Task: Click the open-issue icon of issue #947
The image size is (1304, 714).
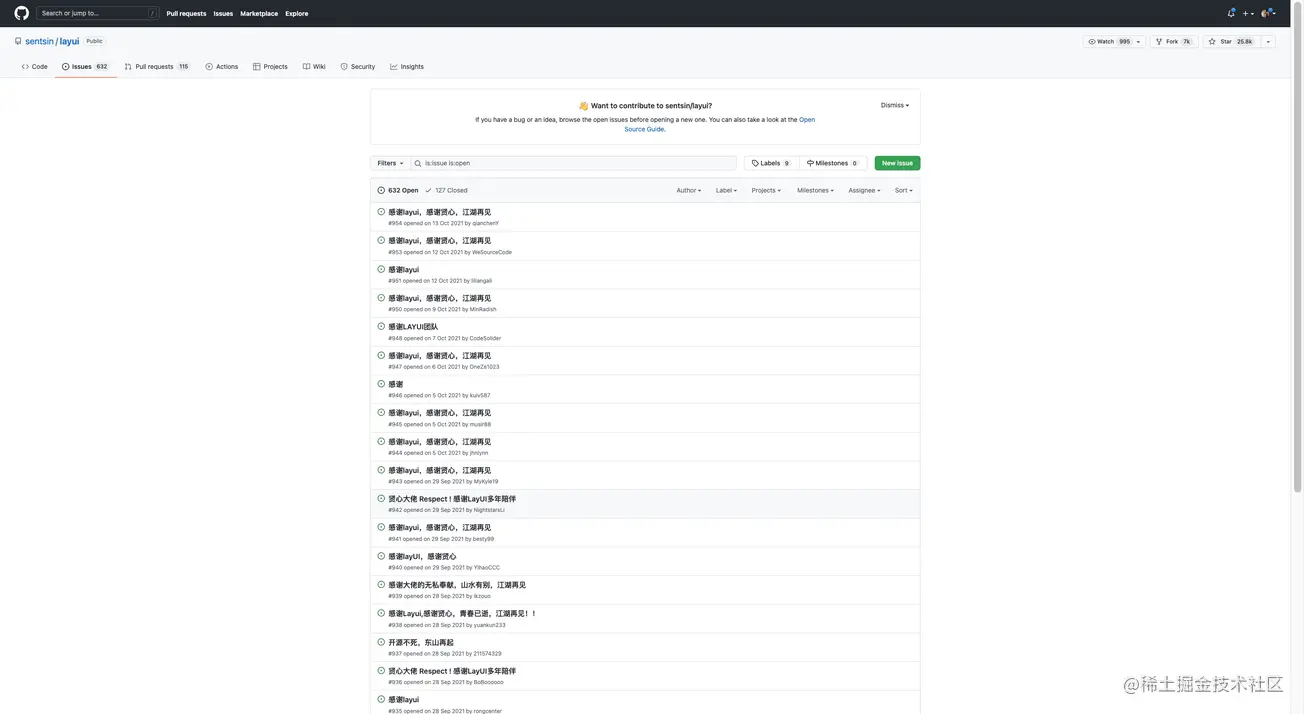Action: (381, 355)
